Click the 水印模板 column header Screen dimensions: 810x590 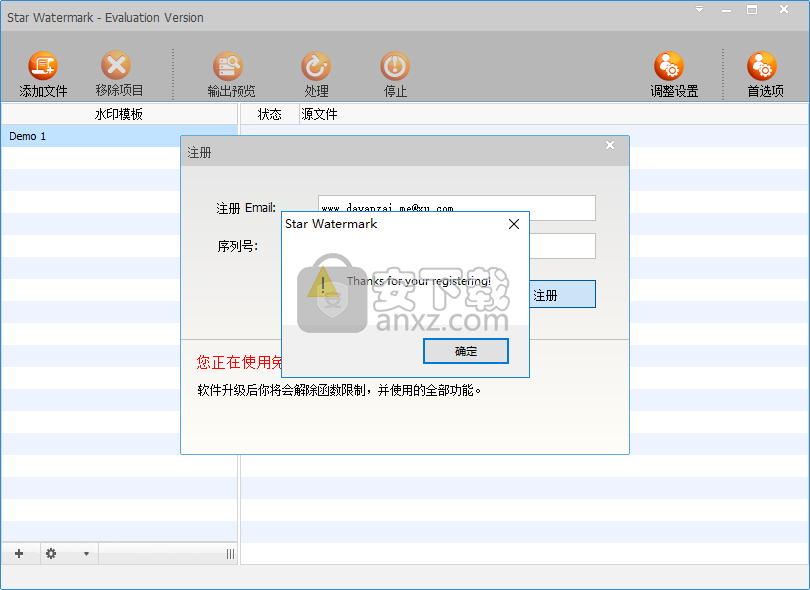click(x=119, y=114)
